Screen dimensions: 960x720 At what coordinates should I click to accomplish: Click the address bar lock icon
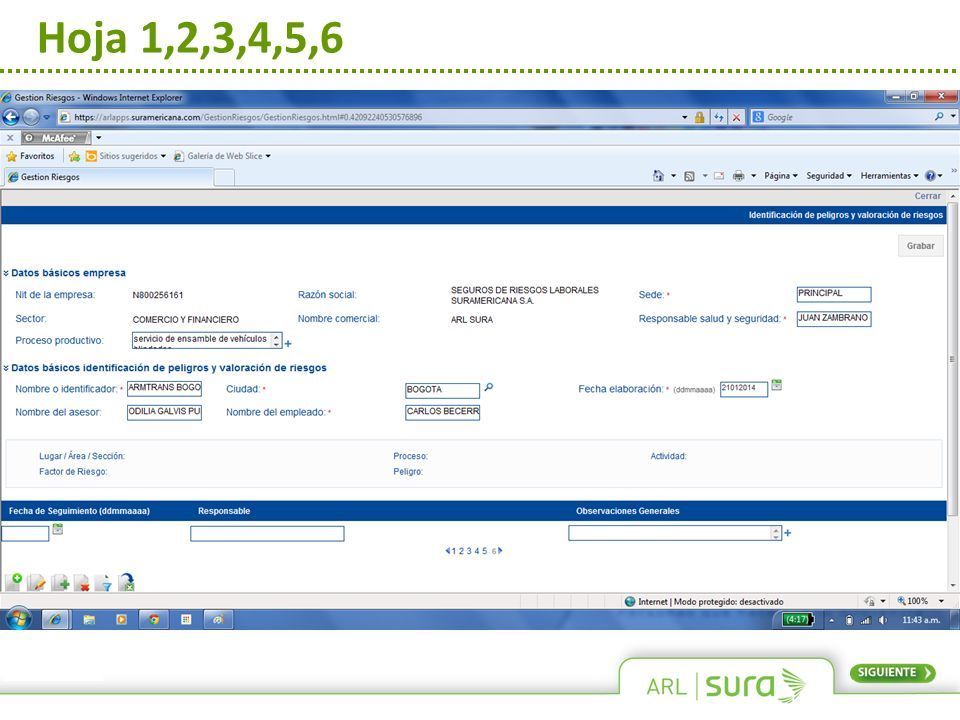[699, 117]
